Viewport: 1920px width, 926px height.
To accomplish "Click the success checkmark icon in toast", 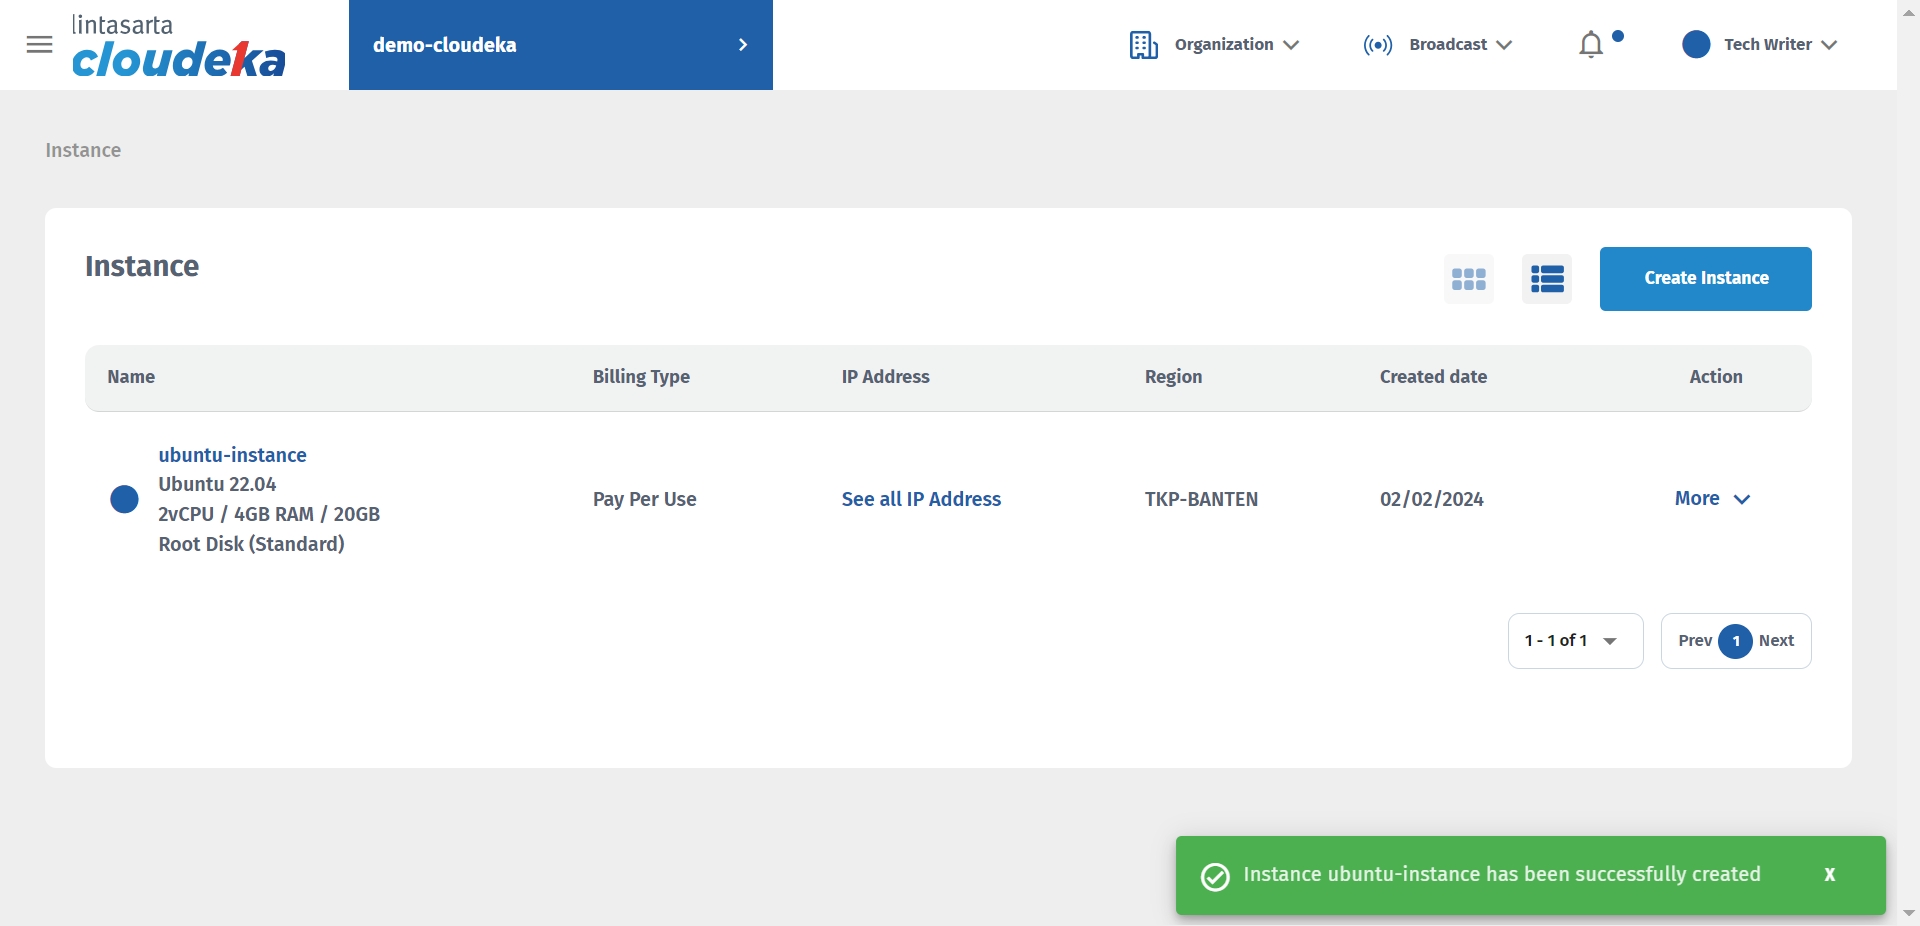I will point(1215,877).
